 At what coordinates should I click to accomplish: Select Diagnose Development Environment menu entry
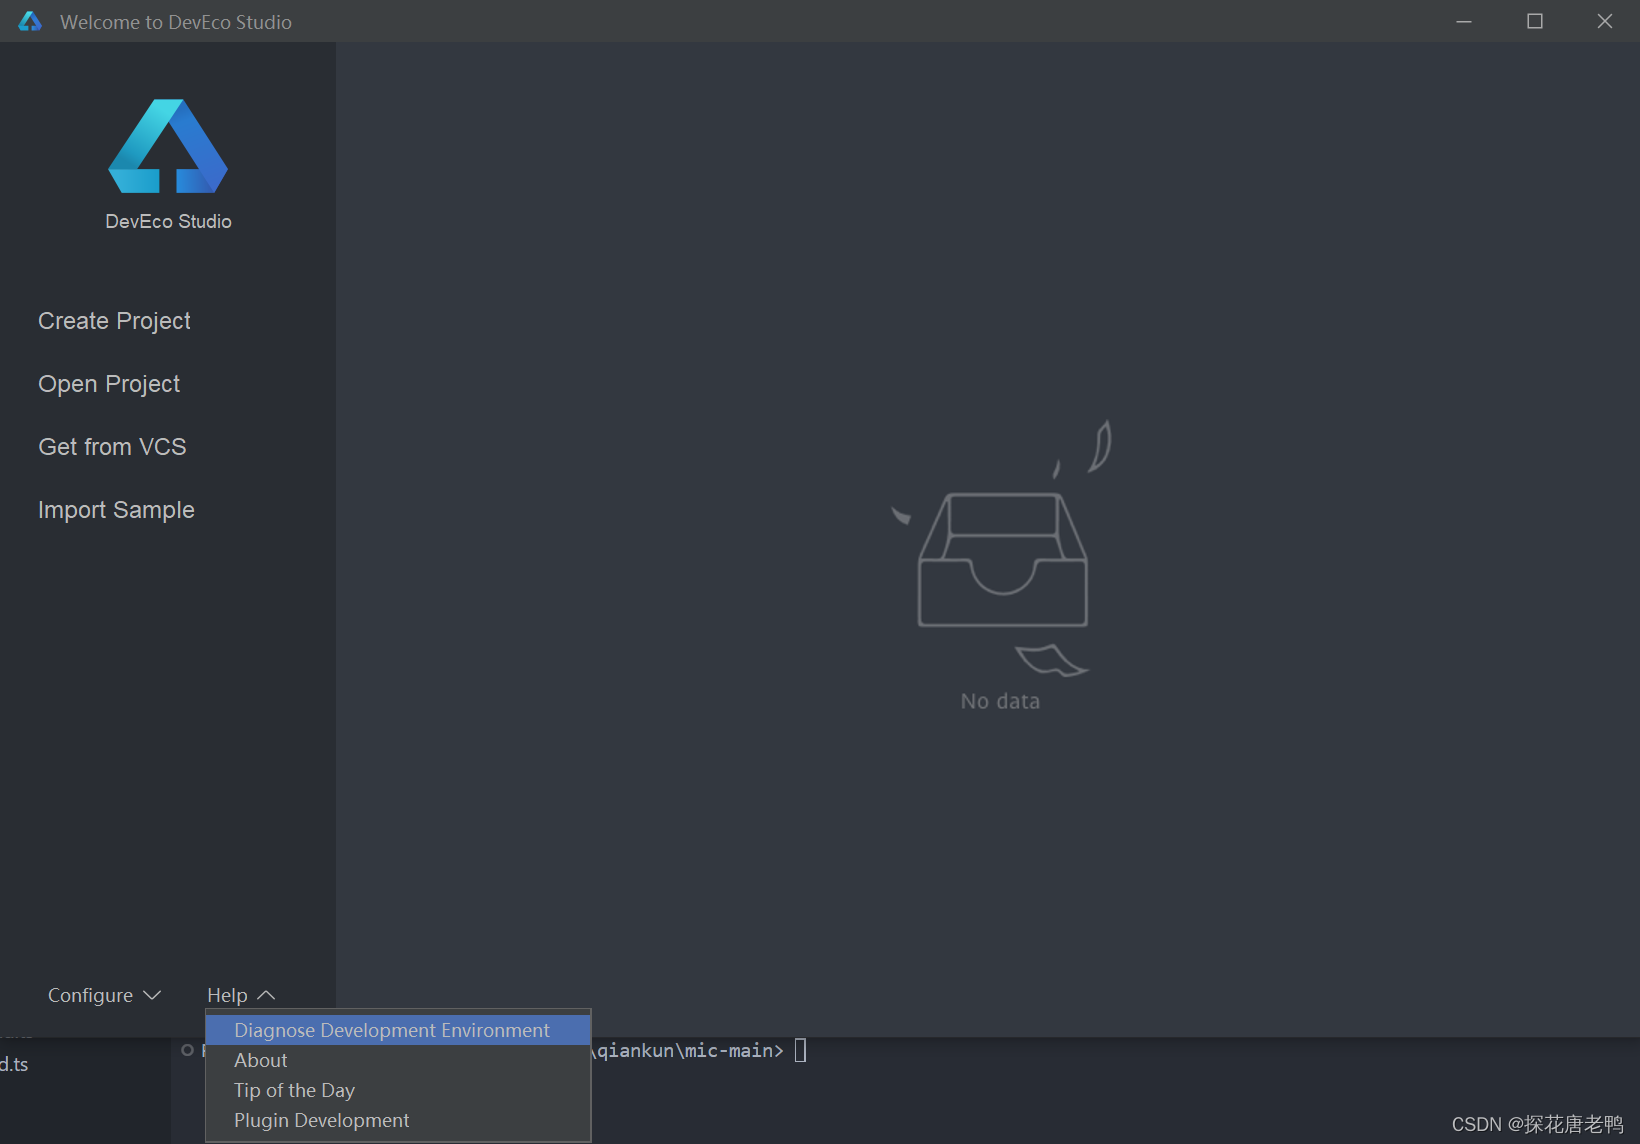pos(398,1030)
